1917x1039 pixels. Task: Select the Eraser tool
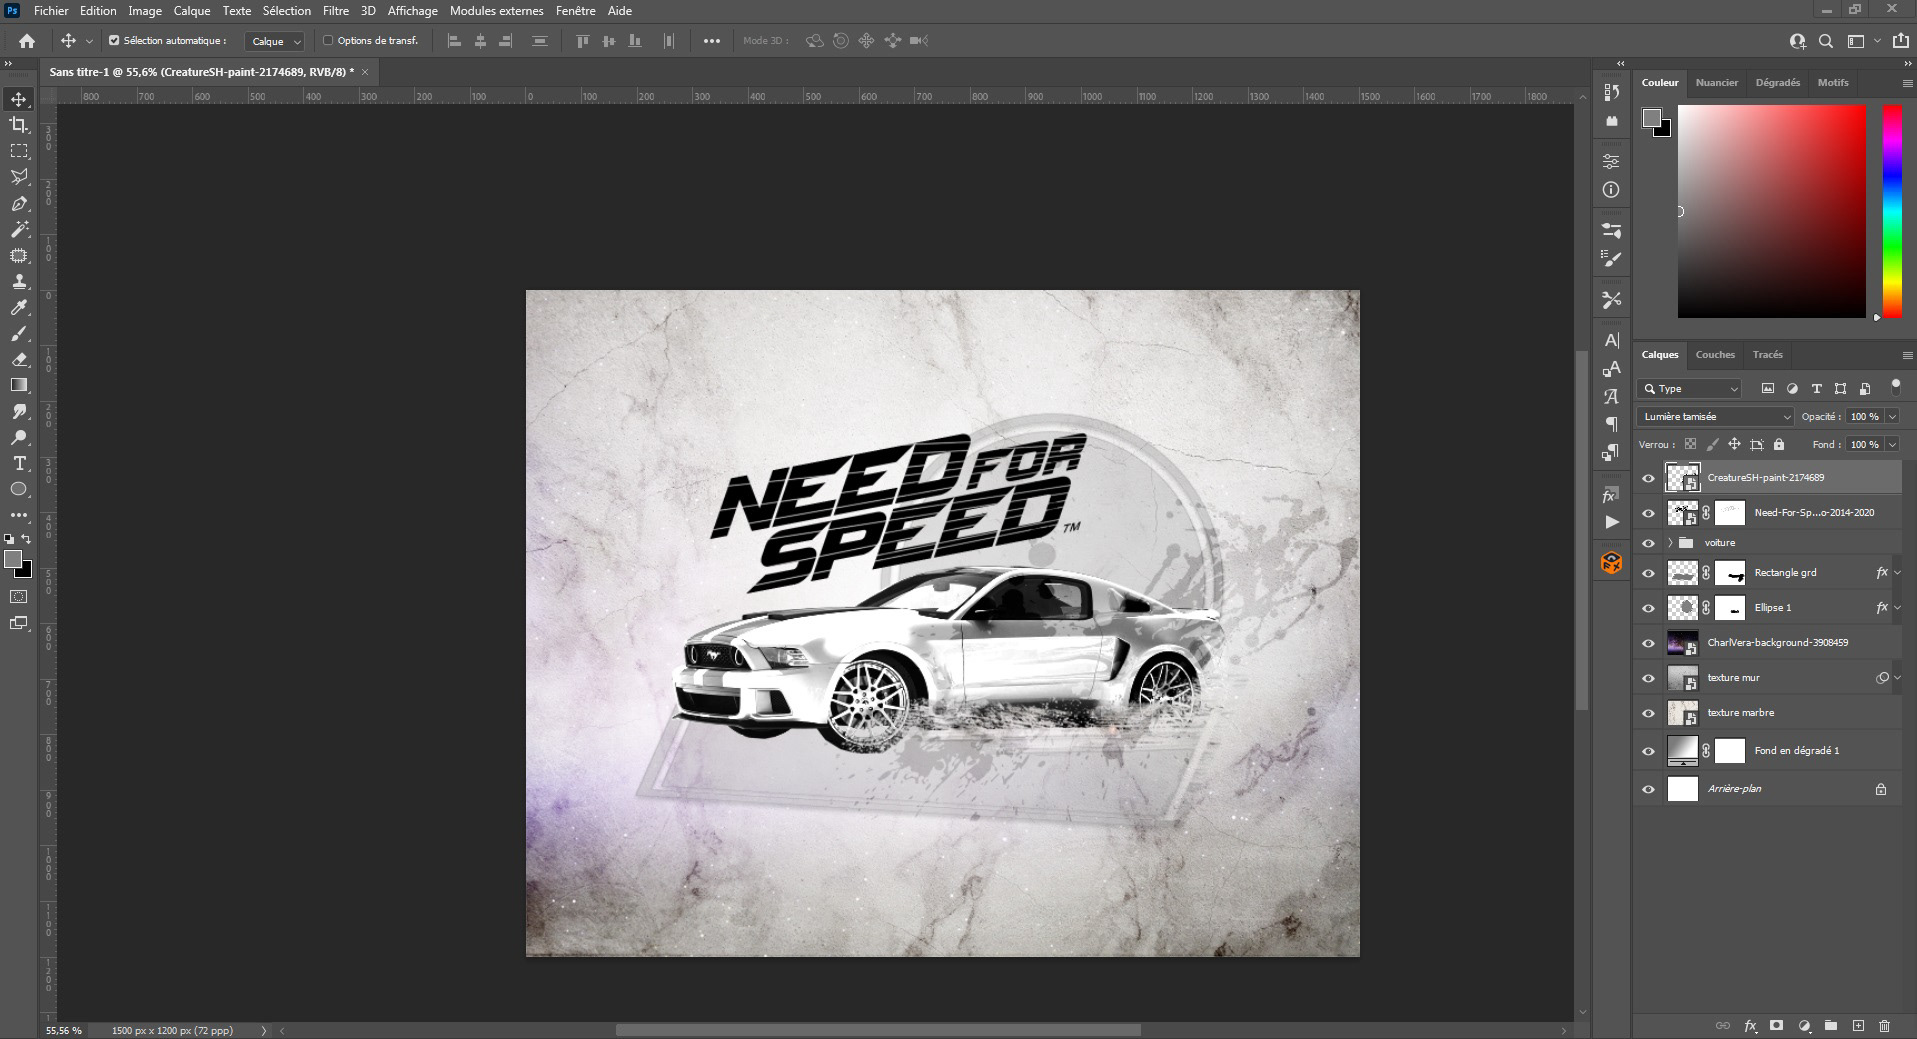(19, 360)
